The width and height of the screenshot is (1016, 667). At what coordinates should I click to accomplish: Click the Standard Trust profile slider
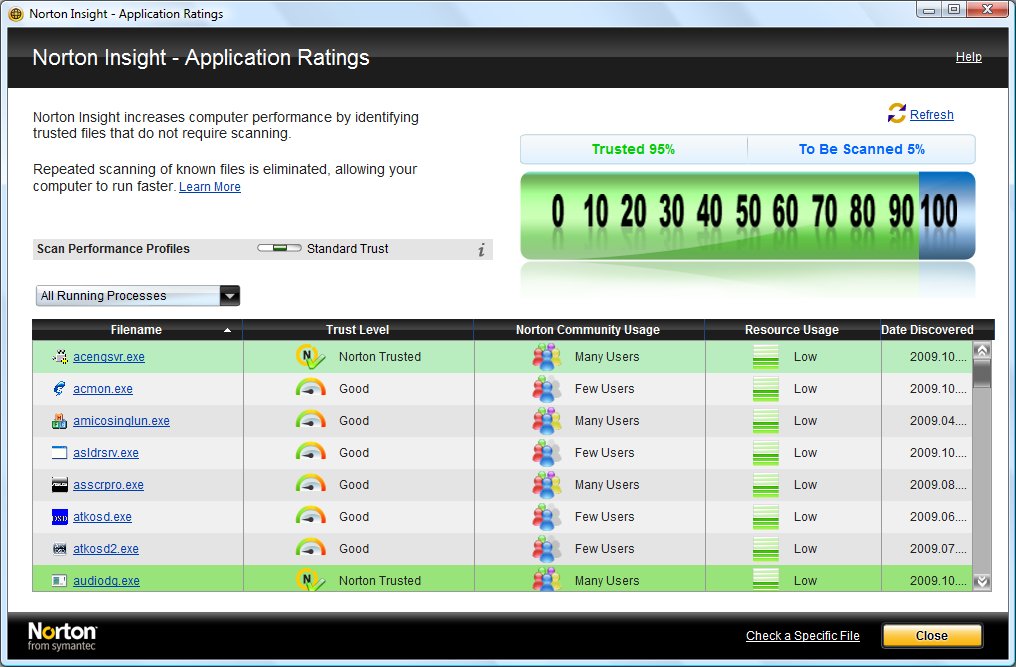pyautogui.click(x=279, y=248)
